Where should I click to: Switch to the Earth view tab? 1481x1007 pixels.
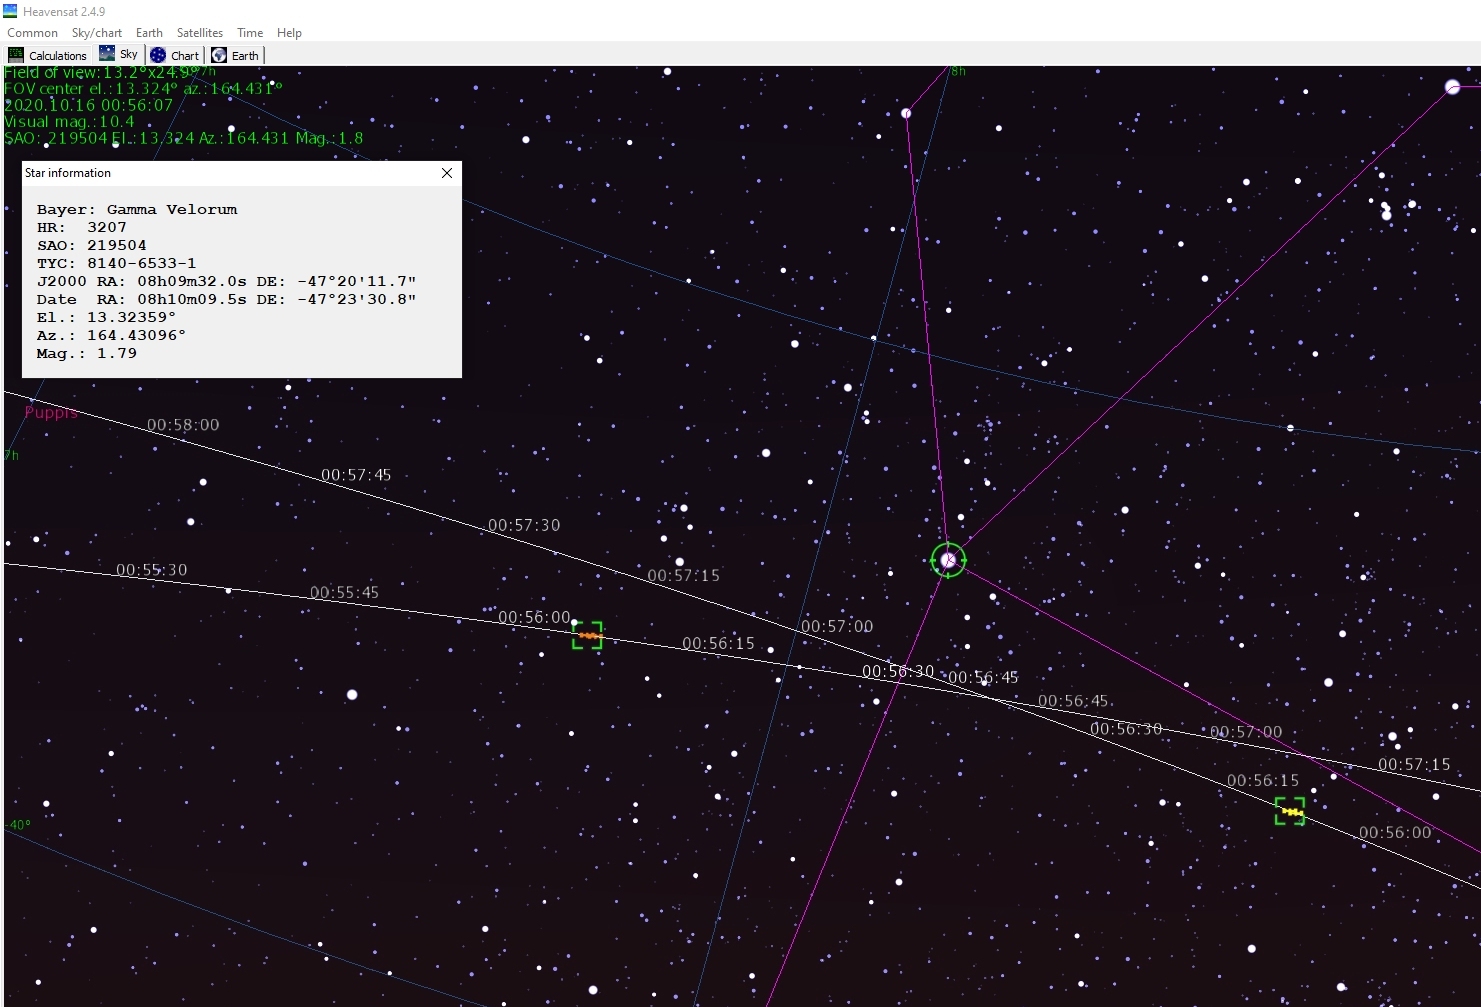(x=235, y=55)
